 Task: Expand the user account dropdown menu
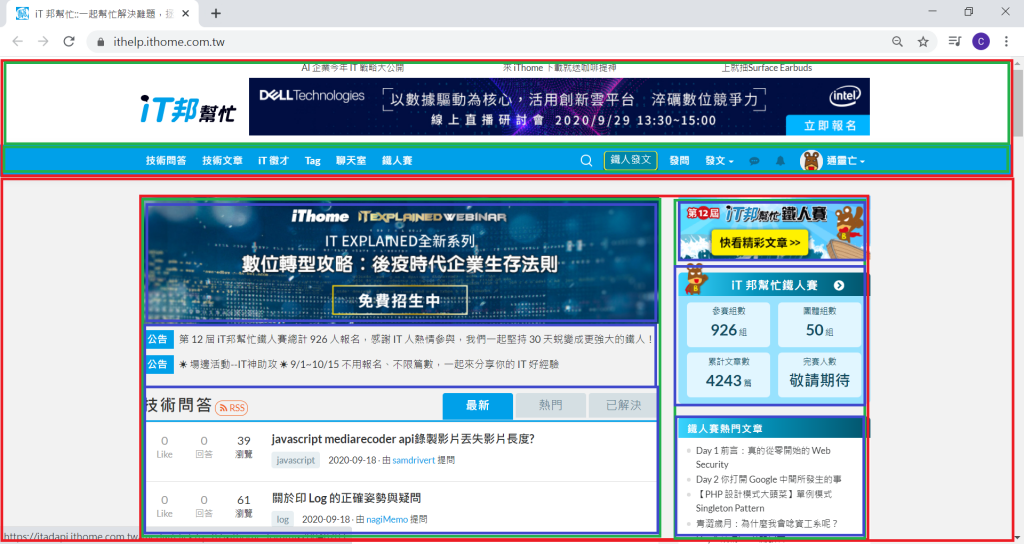(x=846, y=161)
